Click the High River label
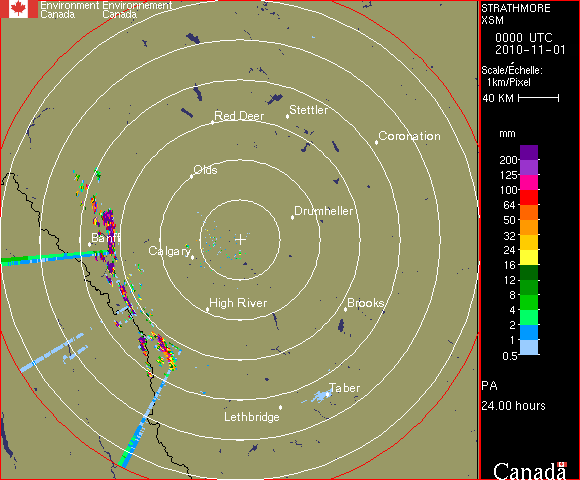Screen dimensions: 580x480 tap(238, 303)
